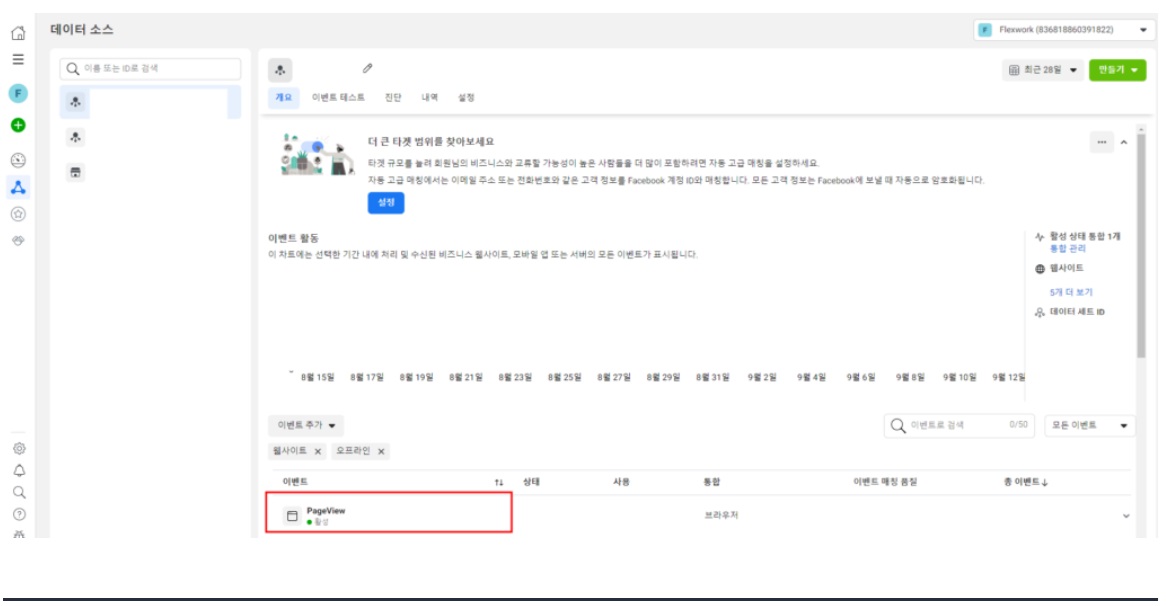Click the 9월 12일 chart date label
This screenshot has width=1166, height=606.
pyautogui.click(x=1008, y=378)
